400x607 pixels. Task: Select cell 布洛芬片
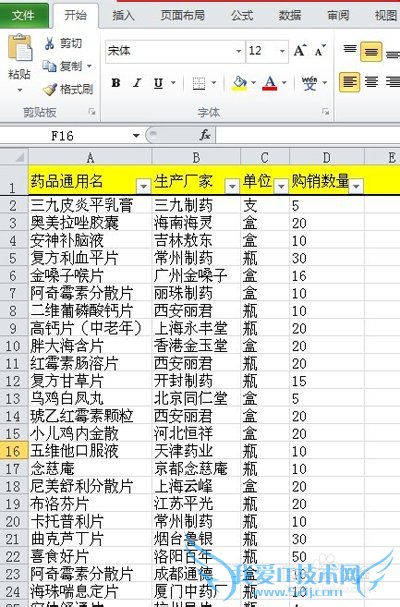tap(90, 504)
